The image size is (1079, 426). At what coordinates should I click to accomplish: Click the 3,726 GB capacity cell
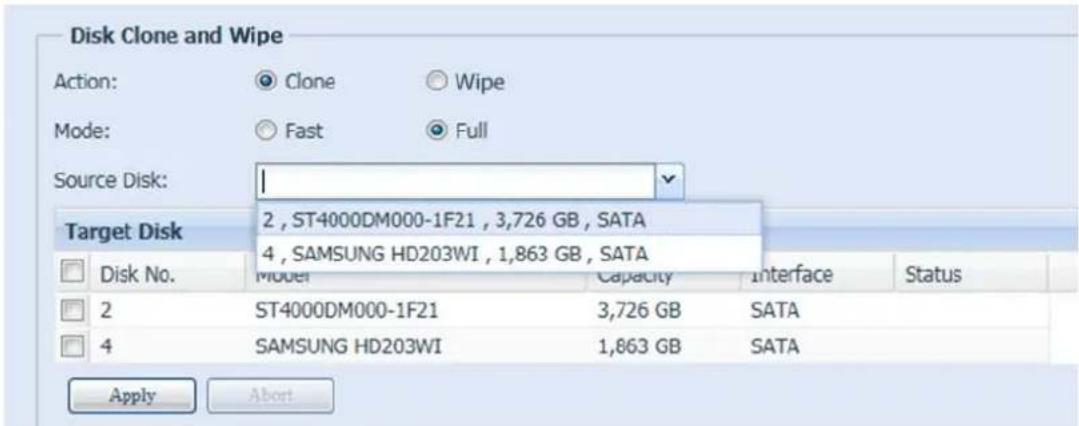(639, 312)
